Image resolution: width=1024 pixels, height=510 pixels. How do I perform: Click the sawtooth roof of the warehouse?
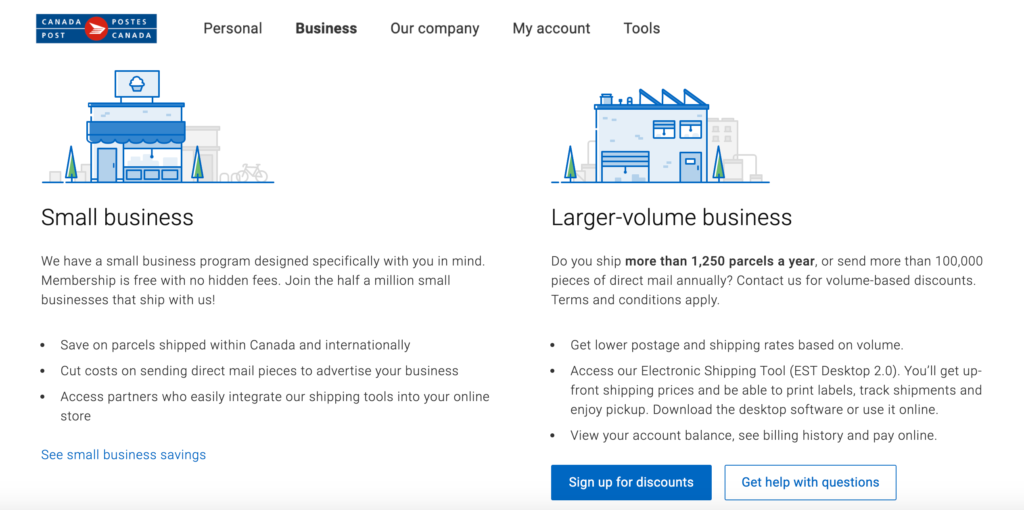[672, 98]
